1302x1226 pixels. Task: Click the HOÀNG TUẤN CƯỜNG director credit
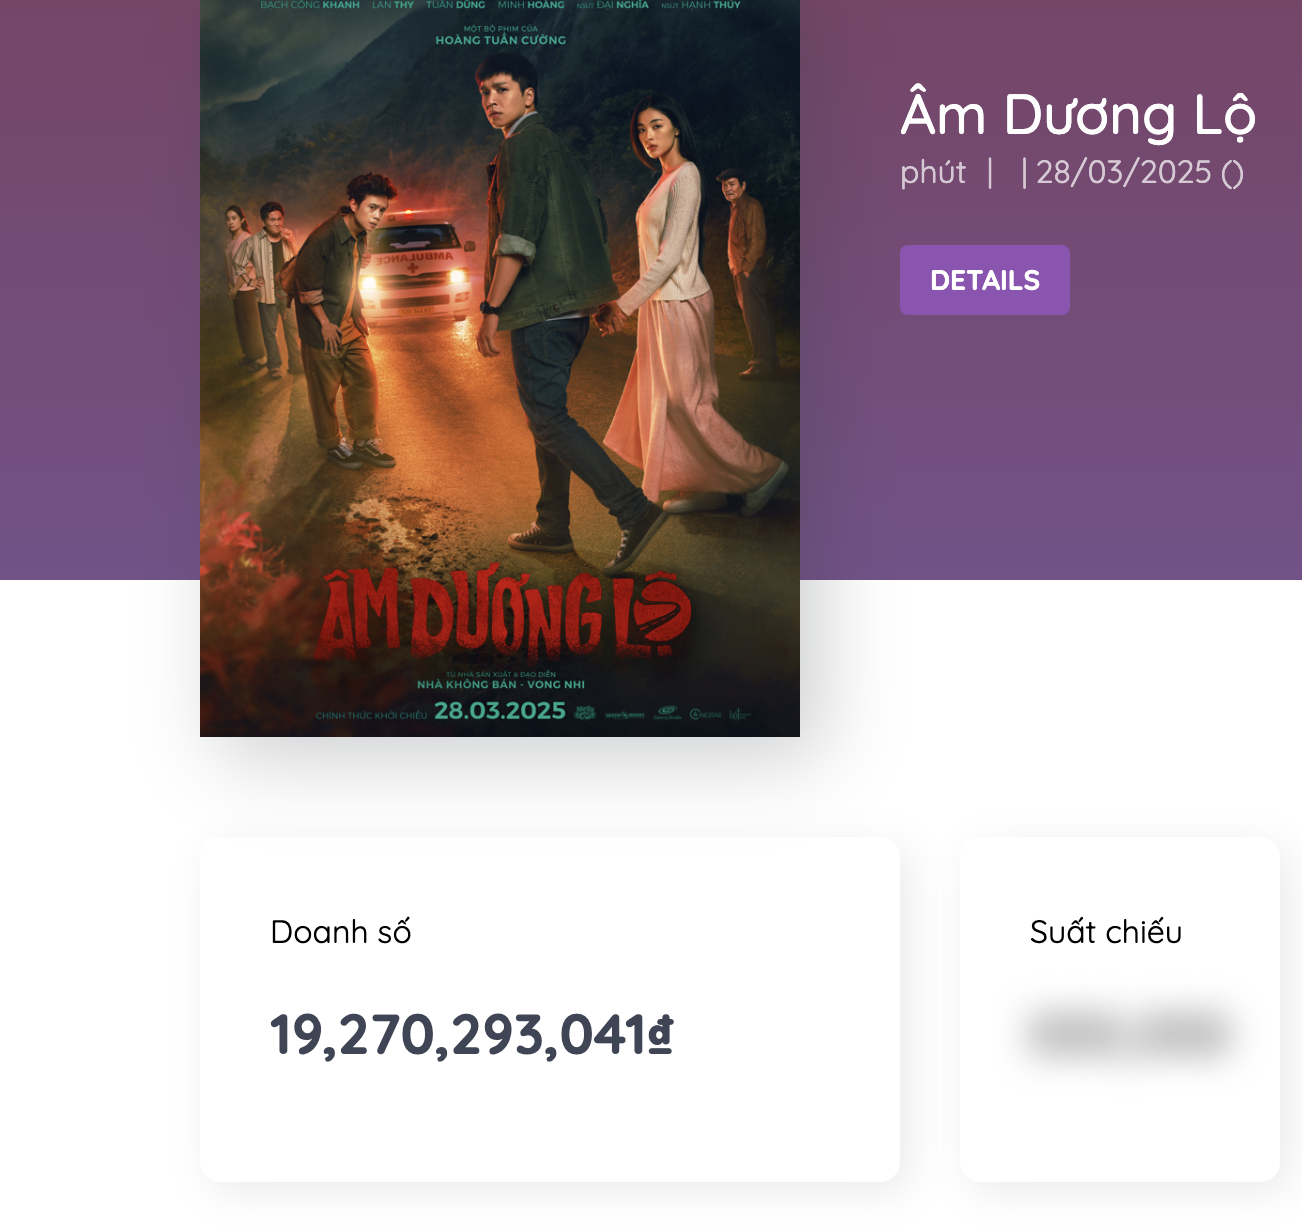click(x=500, y=40)
